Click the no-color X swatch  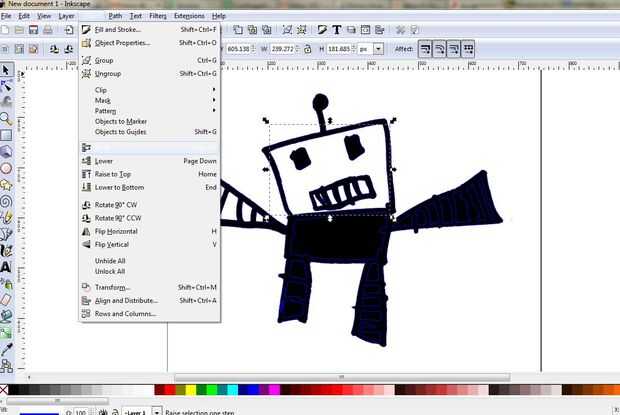coord(4,390)
